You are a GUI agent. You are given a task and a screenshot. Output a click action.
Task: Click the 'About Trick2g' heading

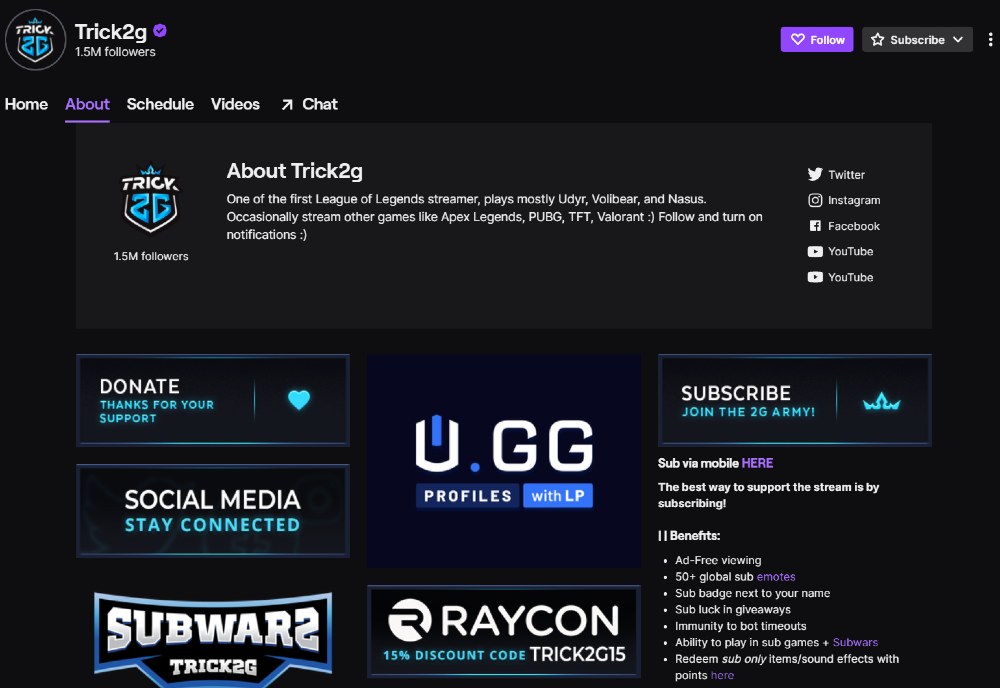pyautogui.click(x=295, y=171)
